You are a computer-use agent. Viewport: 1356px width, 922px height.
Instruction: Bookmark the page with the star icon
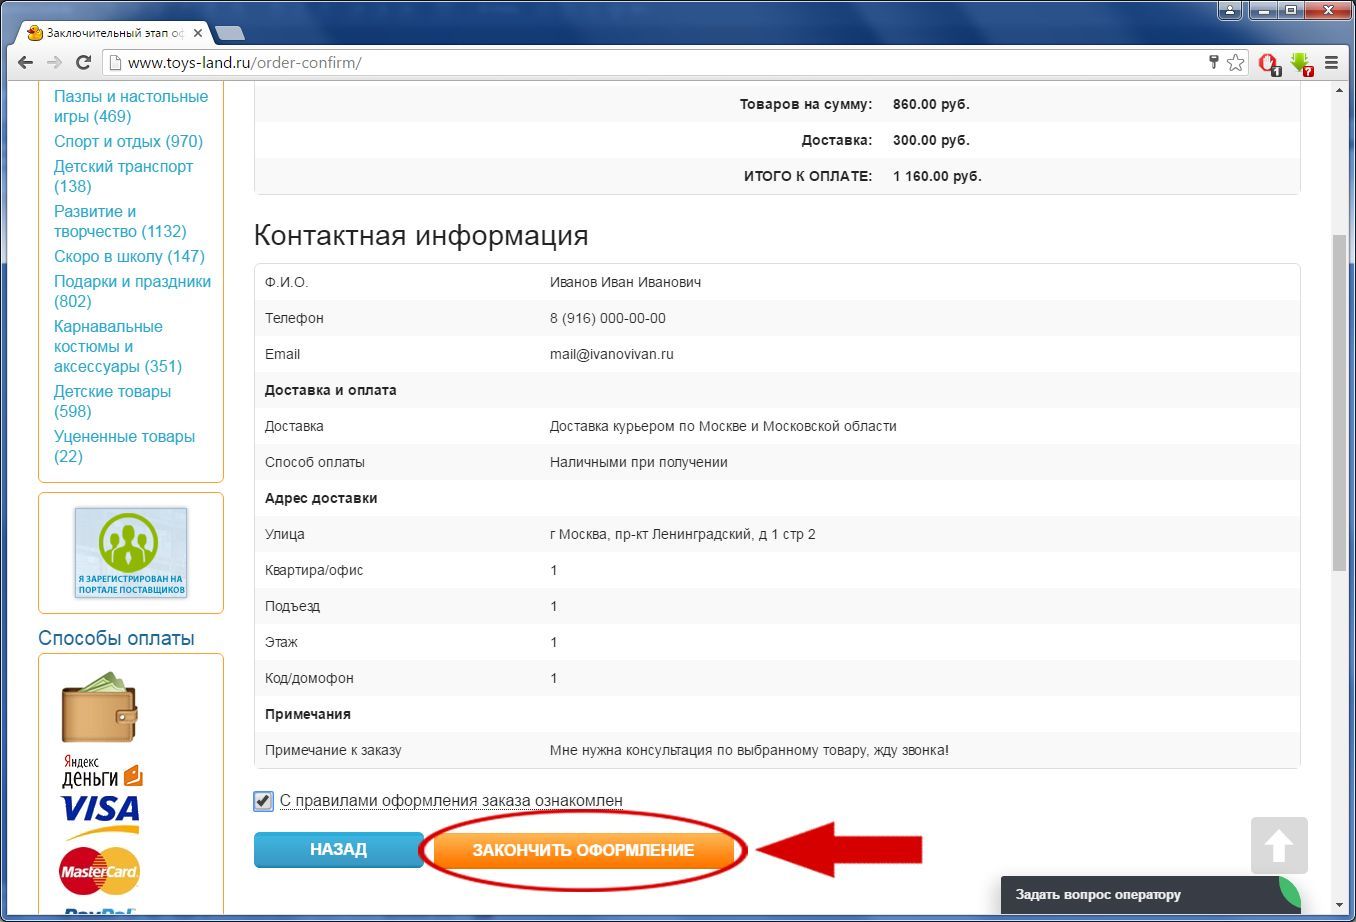click(x=1236, y=62)
